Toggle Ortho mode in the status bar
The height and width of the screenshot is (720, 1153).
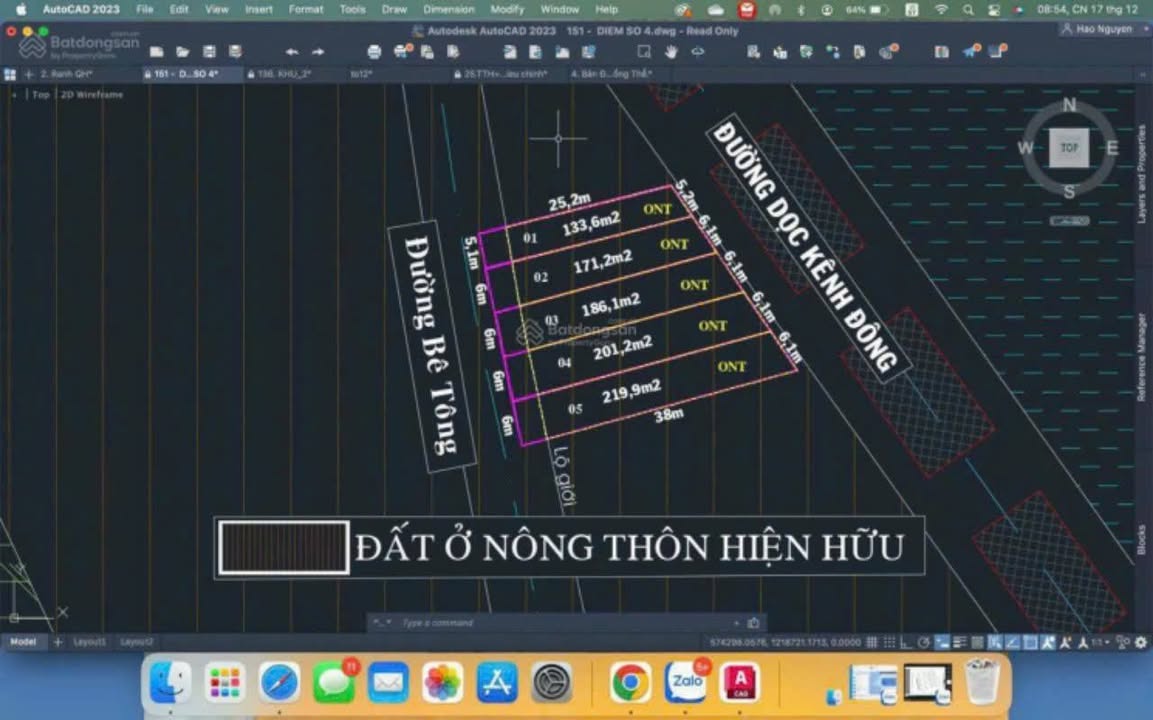click(905, 642)
